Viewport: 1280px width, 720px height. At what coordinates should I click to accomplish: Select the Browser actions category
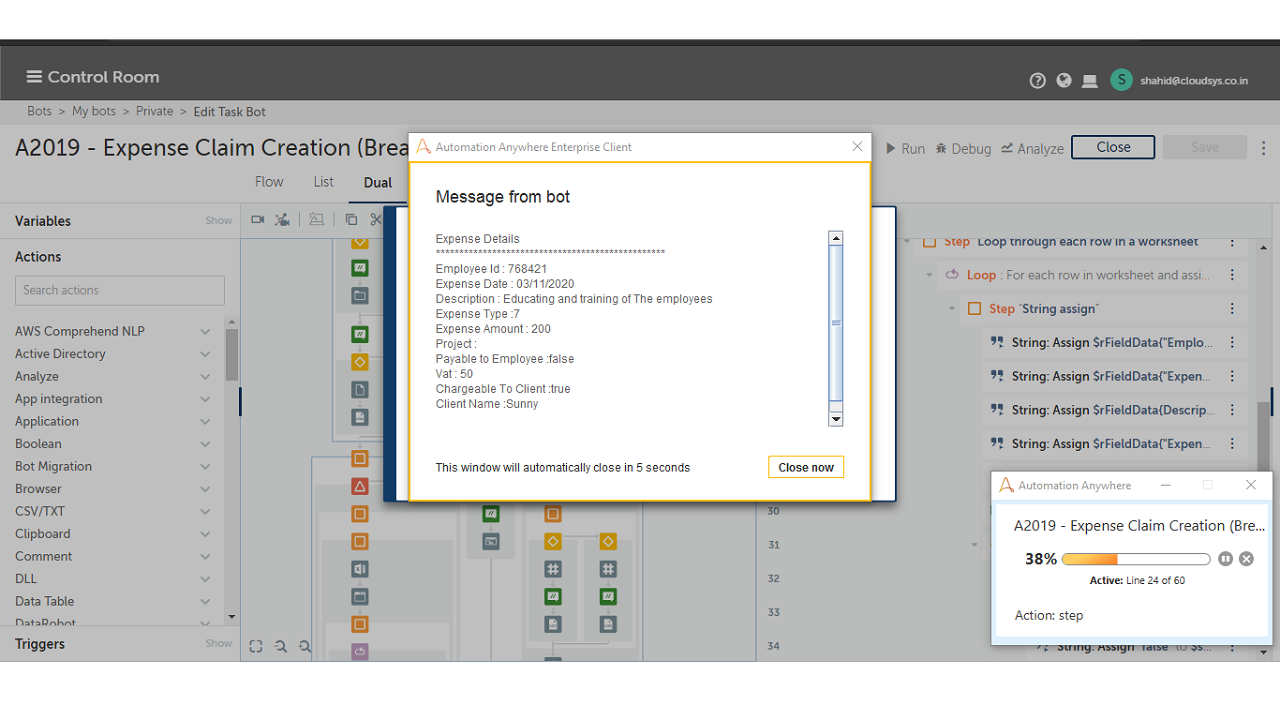38,489
